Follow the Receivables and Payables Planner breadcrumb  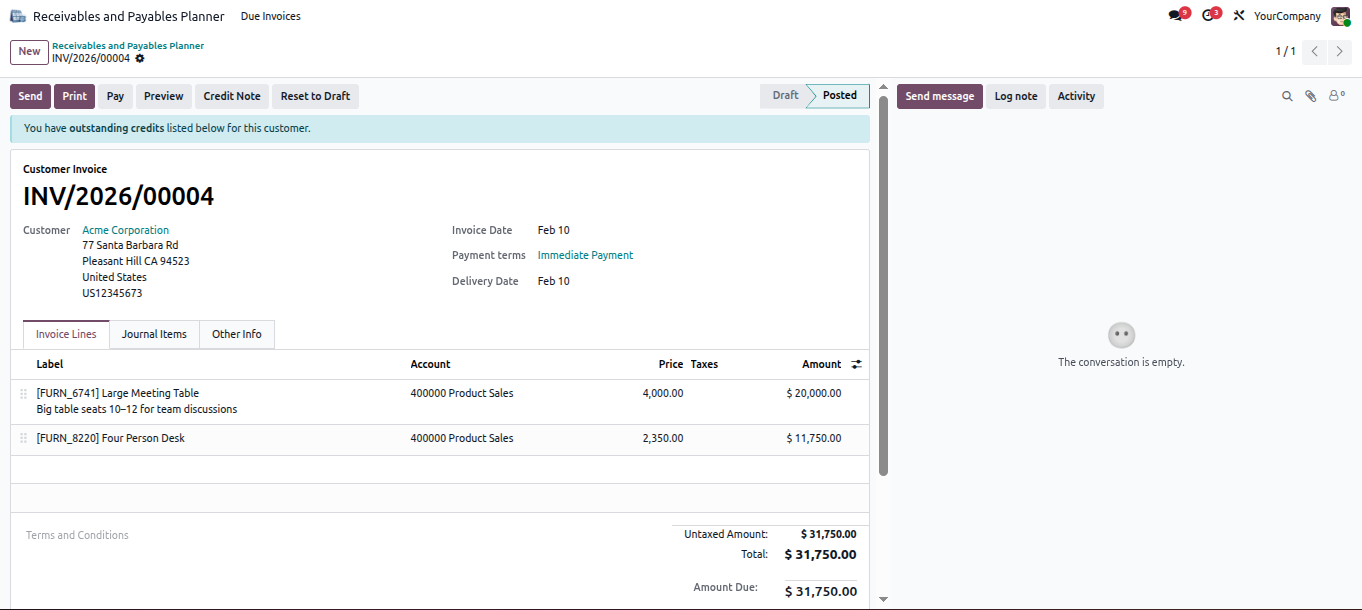click(128, 46)
